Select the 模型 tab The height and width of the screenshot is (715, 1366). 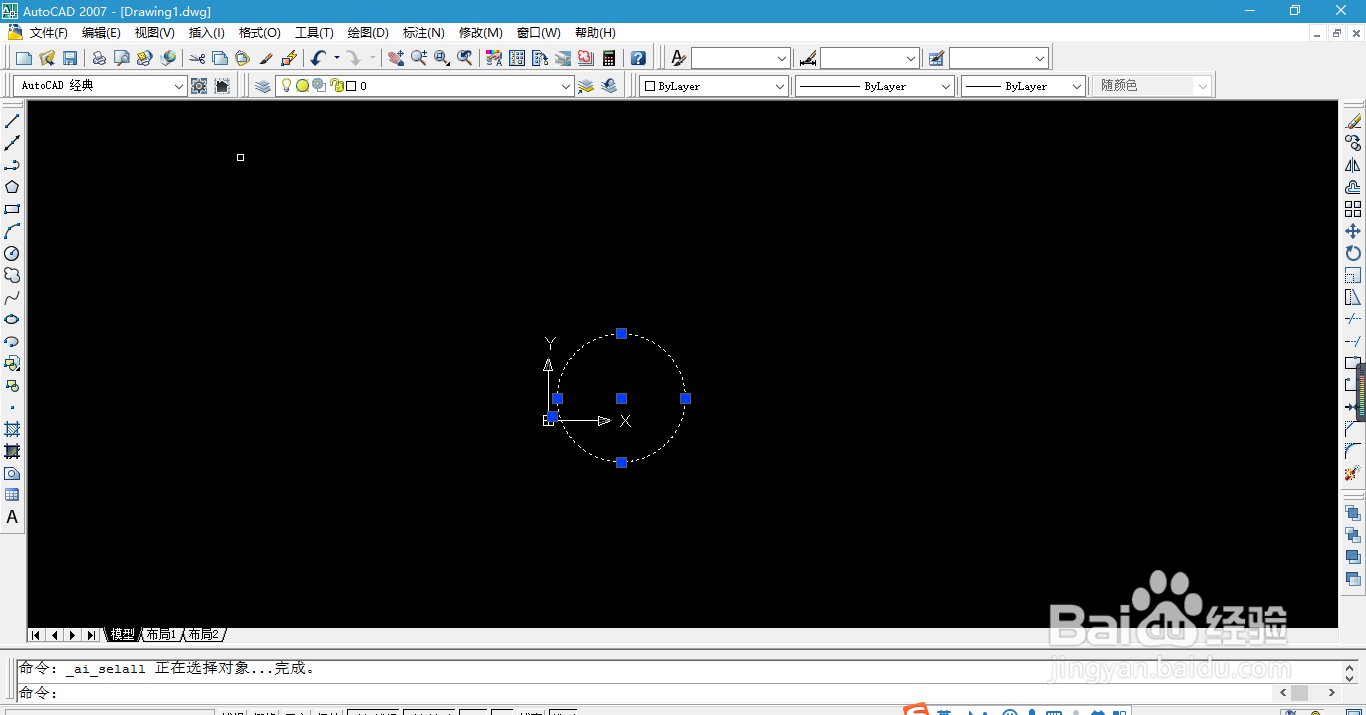point(122,635)
